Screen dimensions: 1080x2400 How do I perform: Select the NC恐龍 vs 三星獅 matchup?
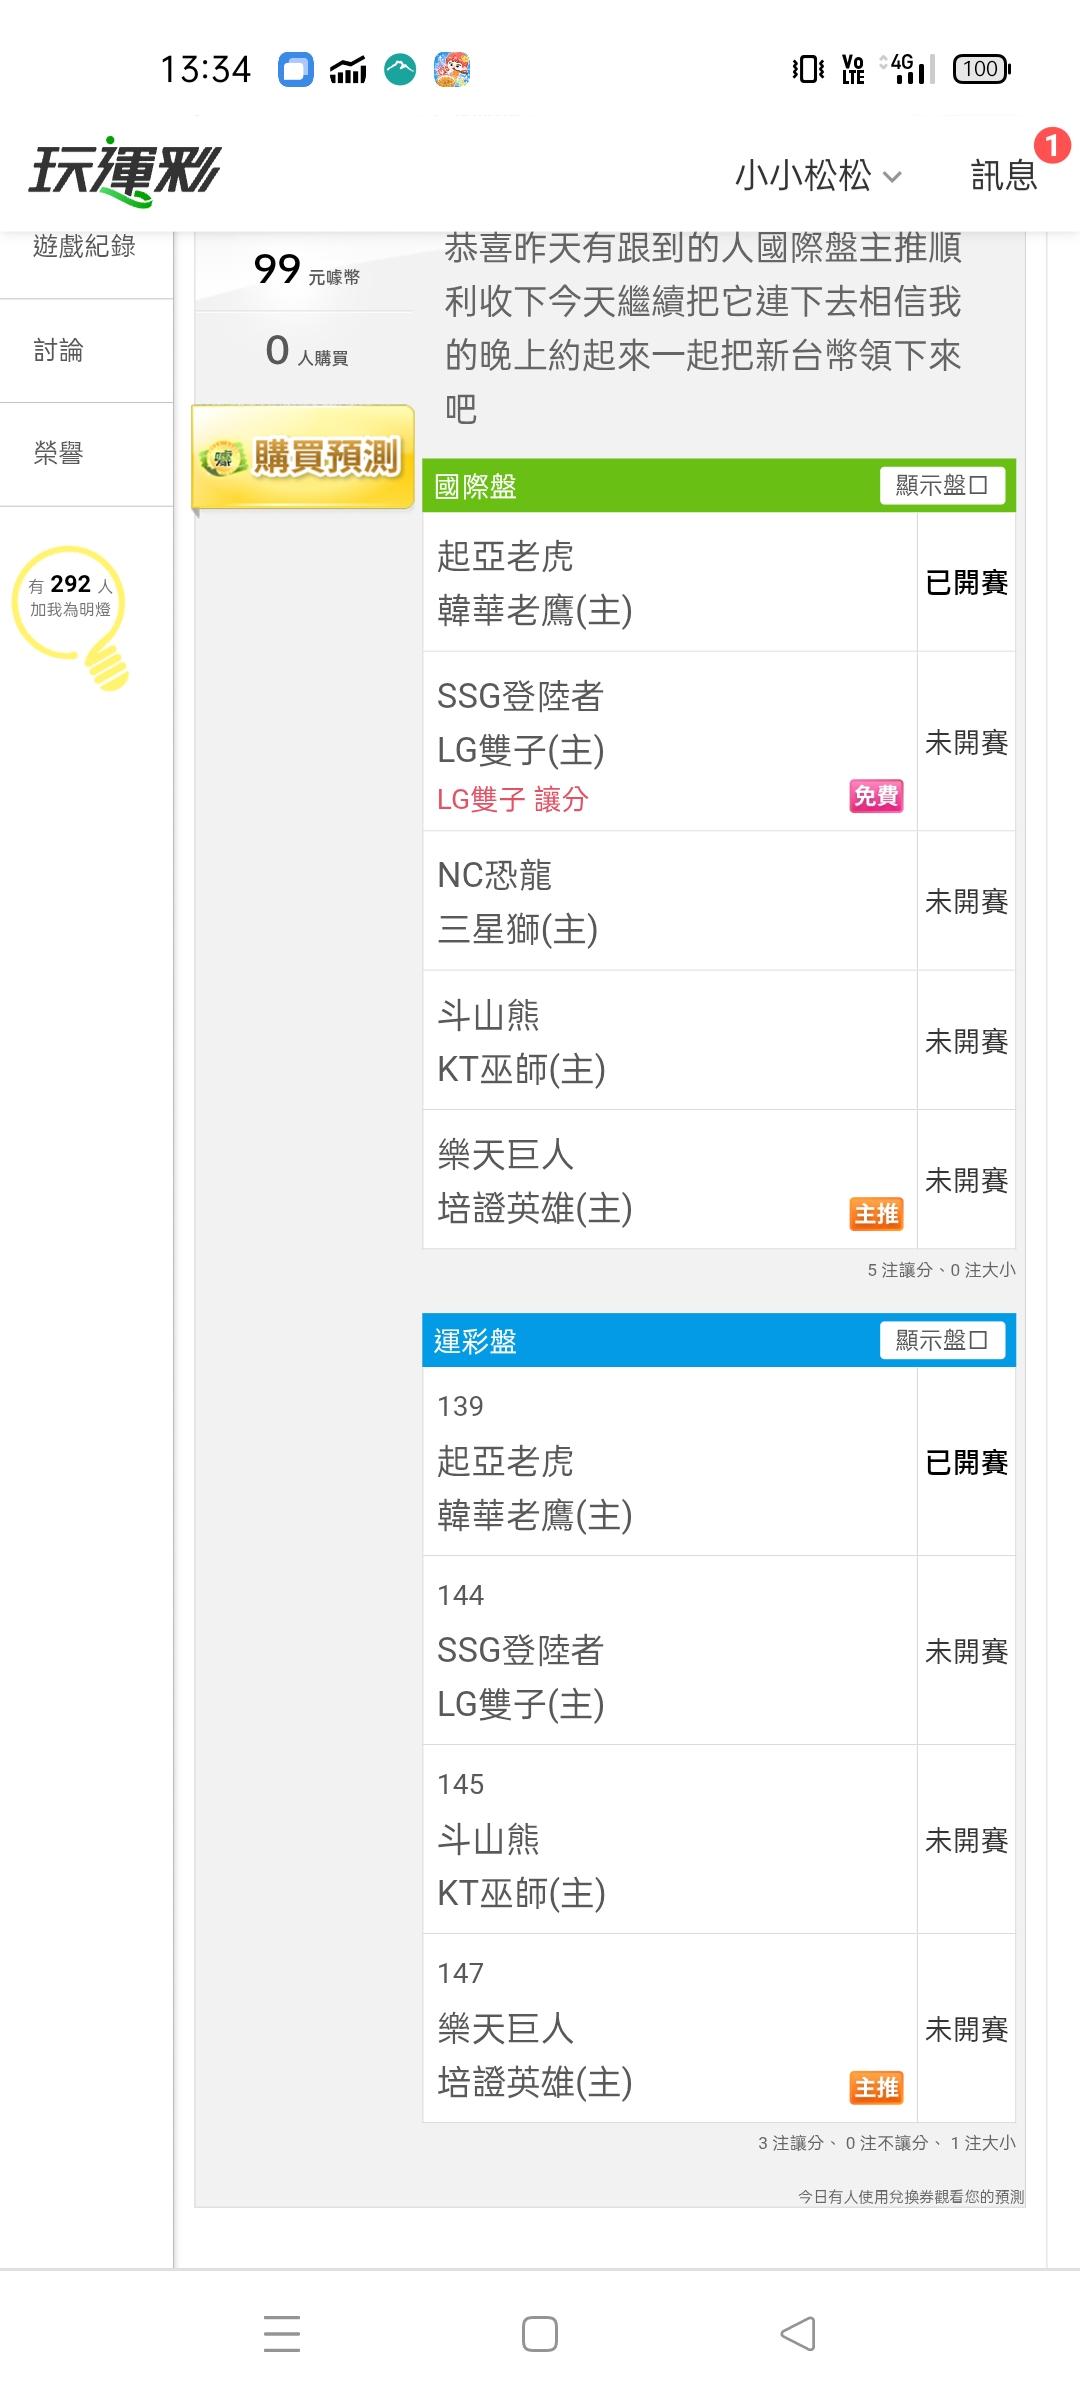click(x=668, y=901)
